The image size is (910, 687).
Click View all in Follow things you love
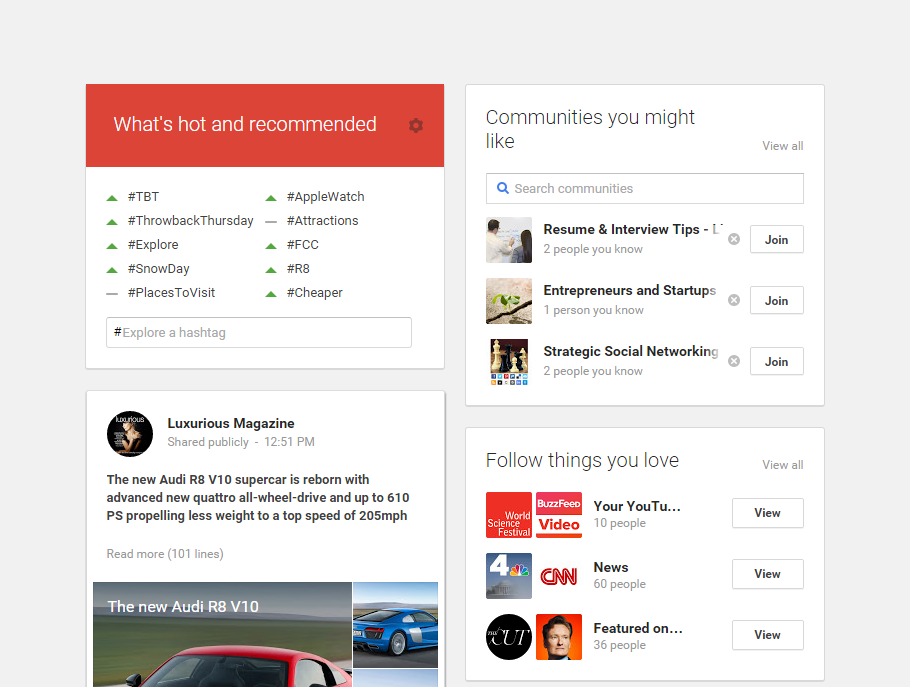(x=782, y=465)
